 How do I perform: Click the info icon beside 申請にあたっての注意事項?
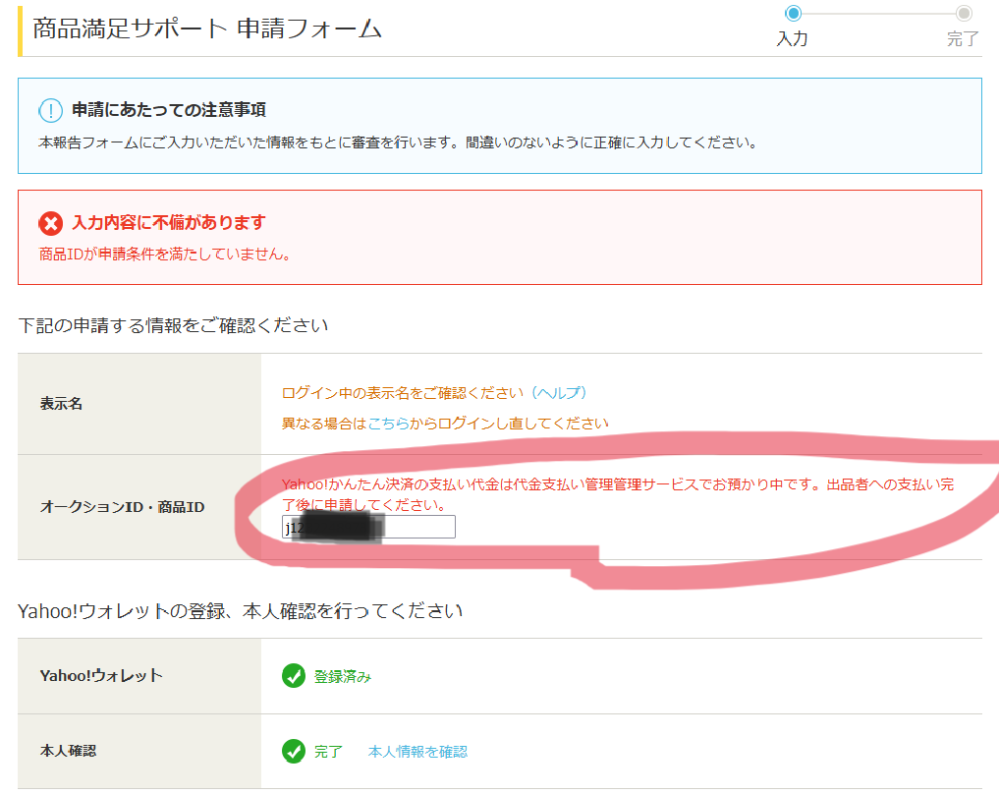coord(50,111)
